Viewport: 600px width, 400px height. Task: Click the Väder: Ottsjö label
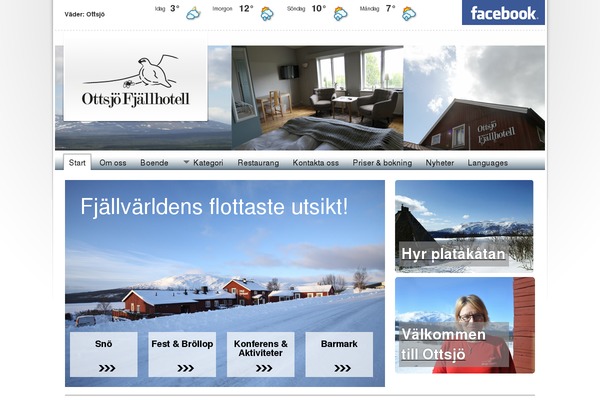[85, 15]
